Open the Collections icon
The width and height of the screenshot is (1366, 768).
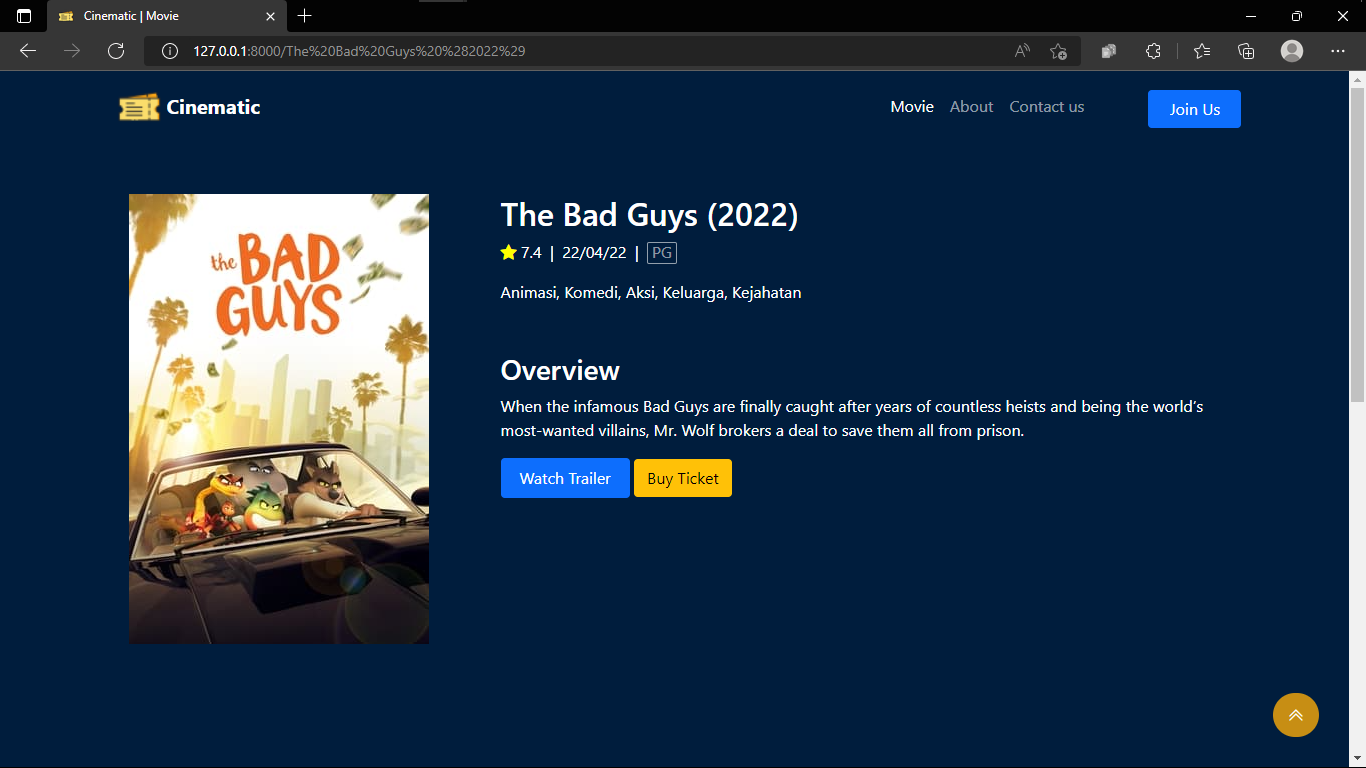(1246, 51)
